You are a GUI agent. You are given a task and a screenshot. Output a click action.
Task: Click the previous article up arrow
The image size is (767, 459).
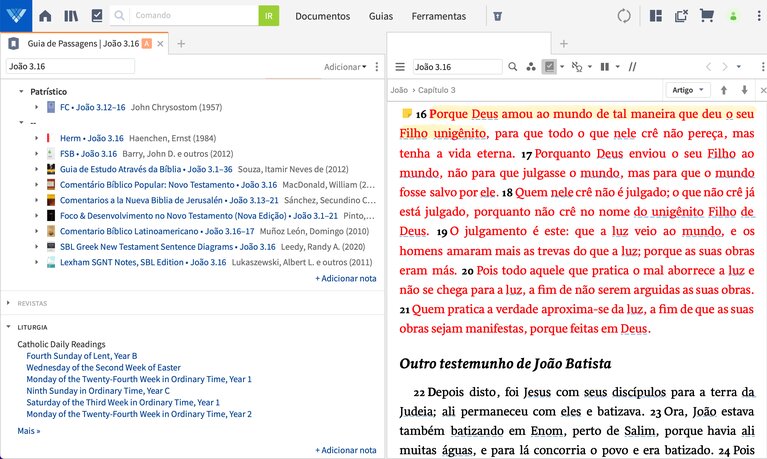pyautogui.click(x=723, y=90)
